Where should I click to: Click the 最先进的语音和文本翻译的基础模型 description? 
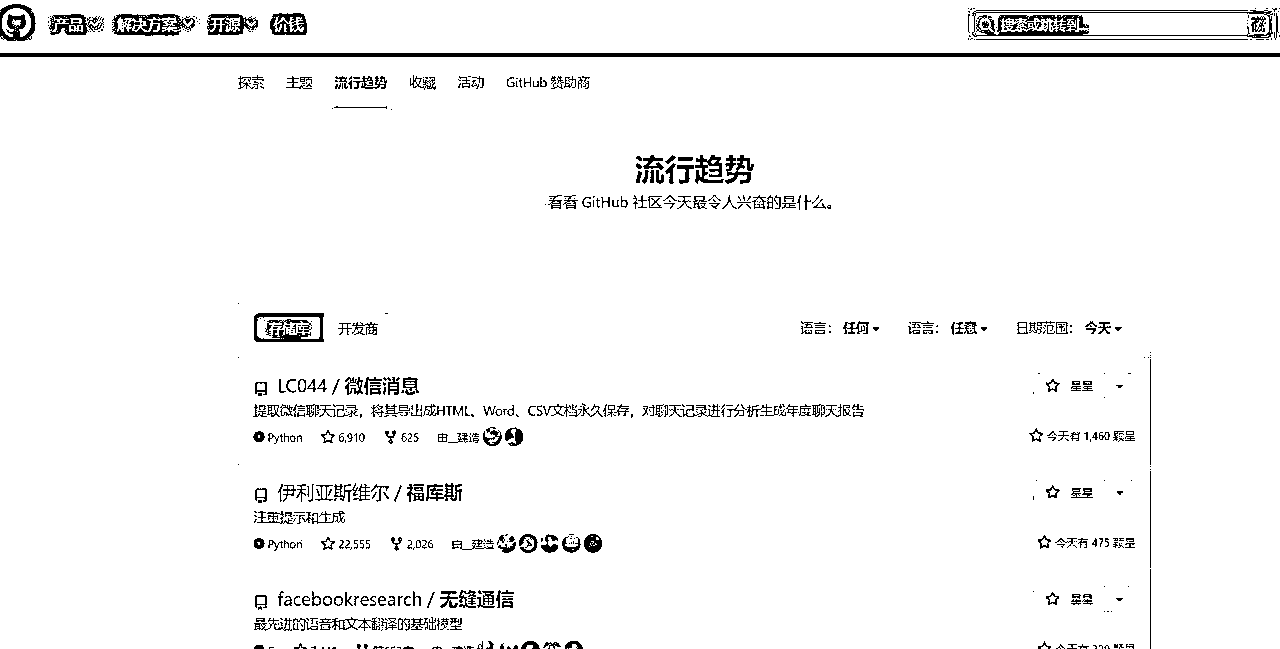(x=358, y=624)
